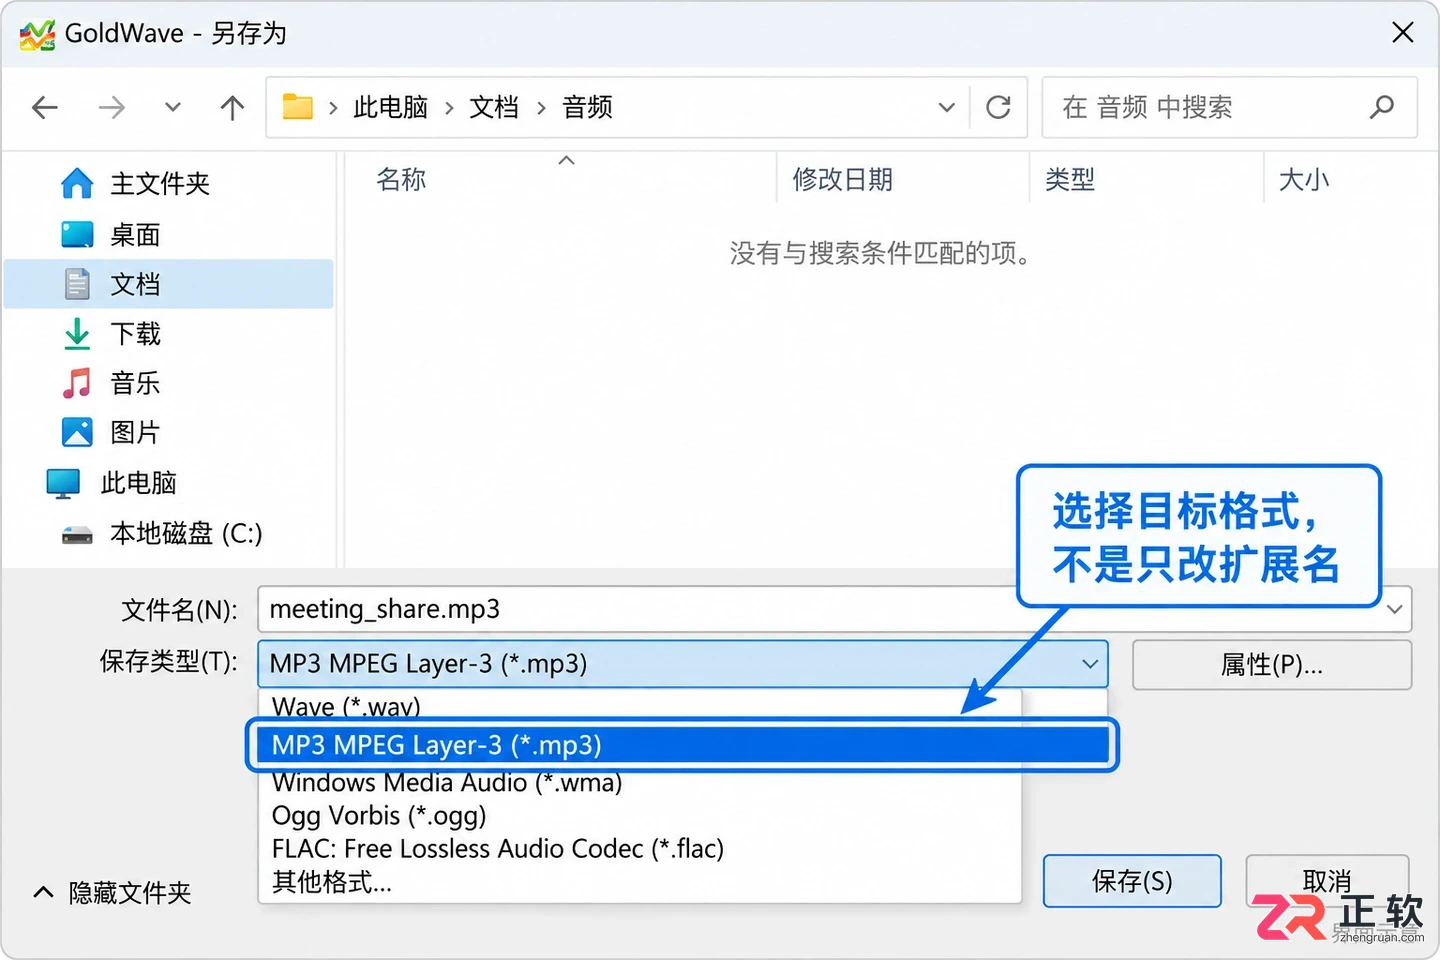1440x960 pixels.
Task: Expand the address bar history dropdown
Action: pos(946,107)
